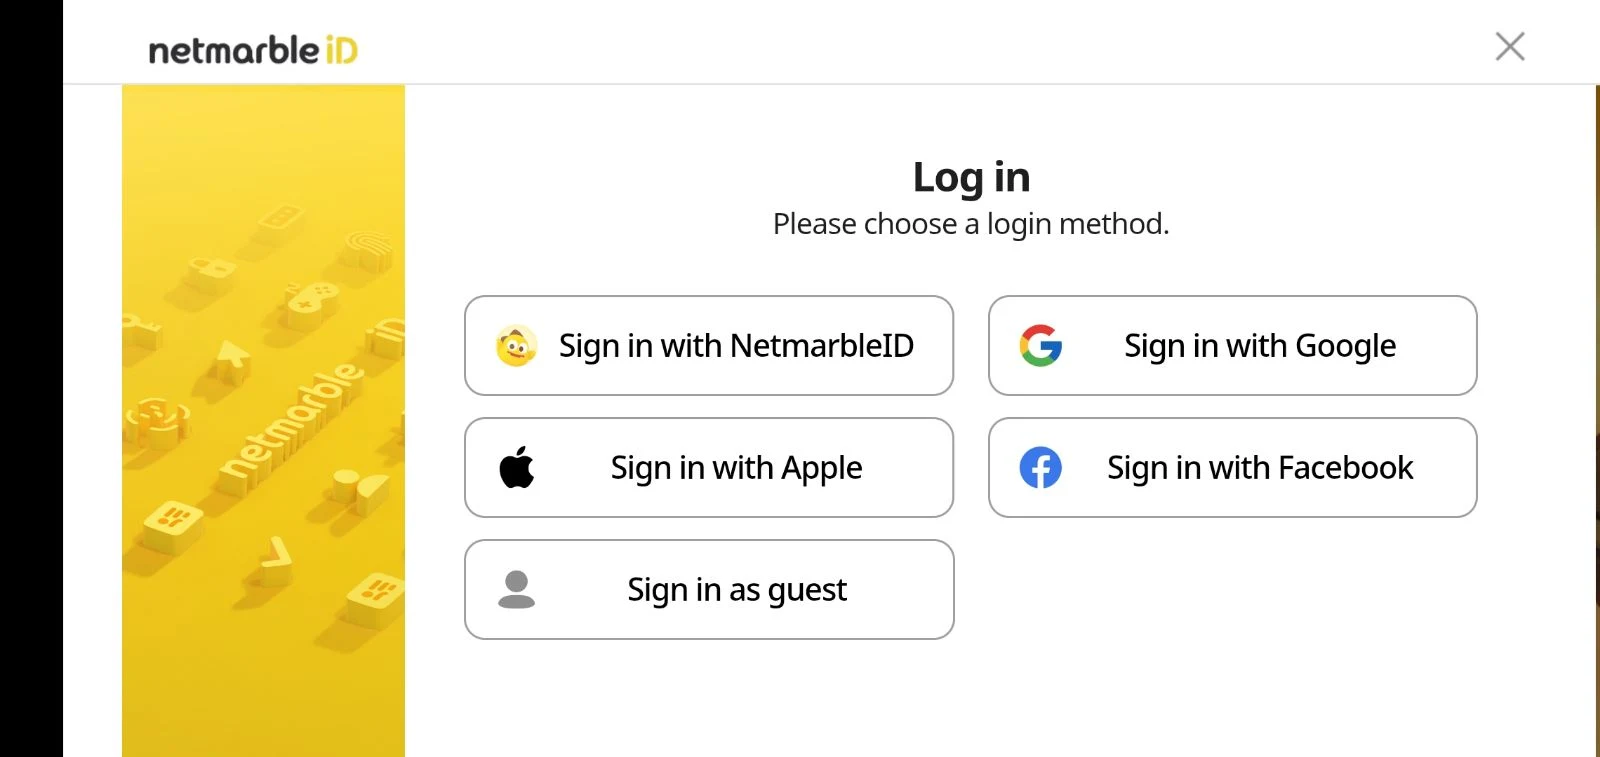Tap the 'Sign in with Facebook' label
This screenshot has width=1600, height=757.
[x=1259, y=468]
